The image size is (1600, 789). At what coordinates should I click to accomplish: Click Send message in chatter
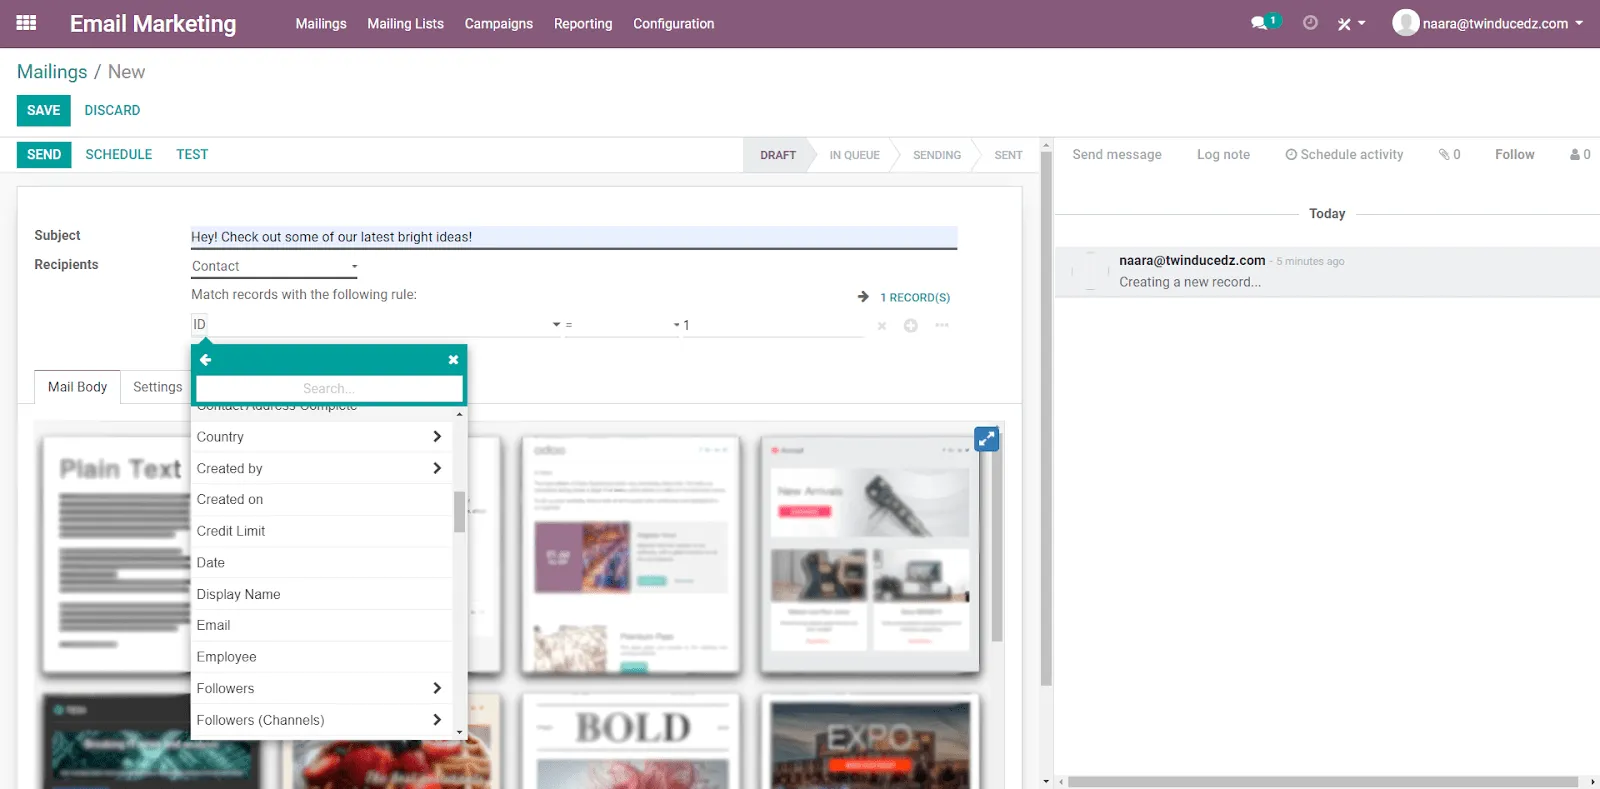pos(1117,155)
